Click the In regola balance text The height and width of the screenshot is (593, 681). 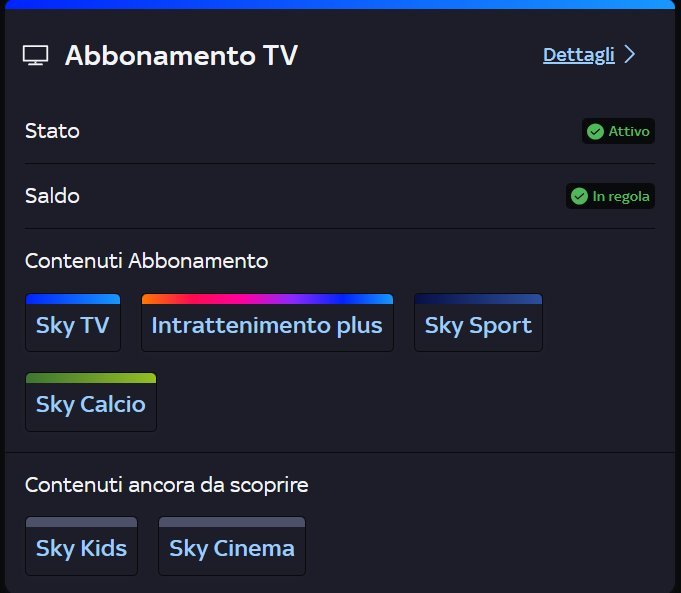pos(621,197)
